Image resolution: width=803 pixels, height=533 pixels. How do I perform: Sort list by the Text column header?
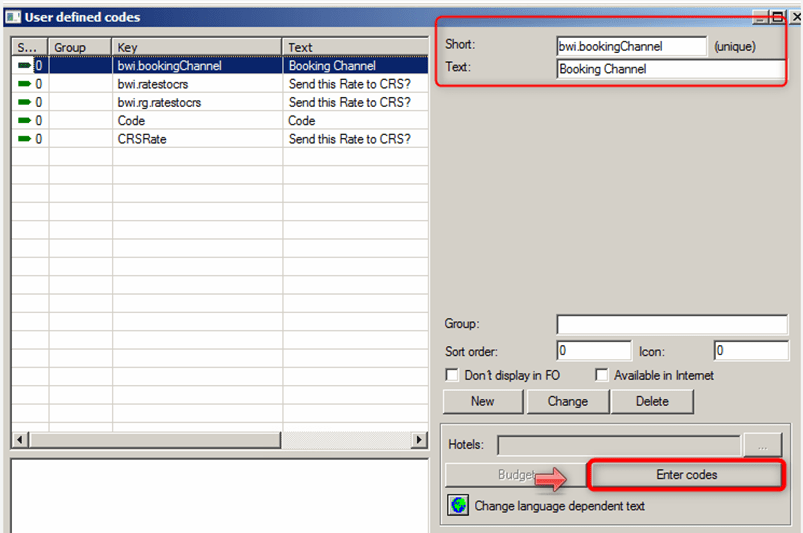355,47
